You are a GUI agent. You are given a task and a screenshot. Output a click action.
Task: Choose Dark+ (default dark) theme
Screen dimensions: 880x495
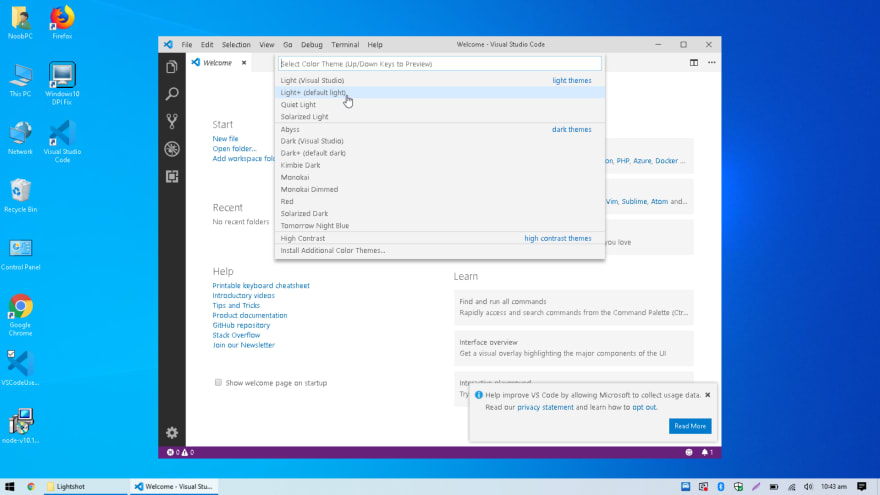coord(439,153)
